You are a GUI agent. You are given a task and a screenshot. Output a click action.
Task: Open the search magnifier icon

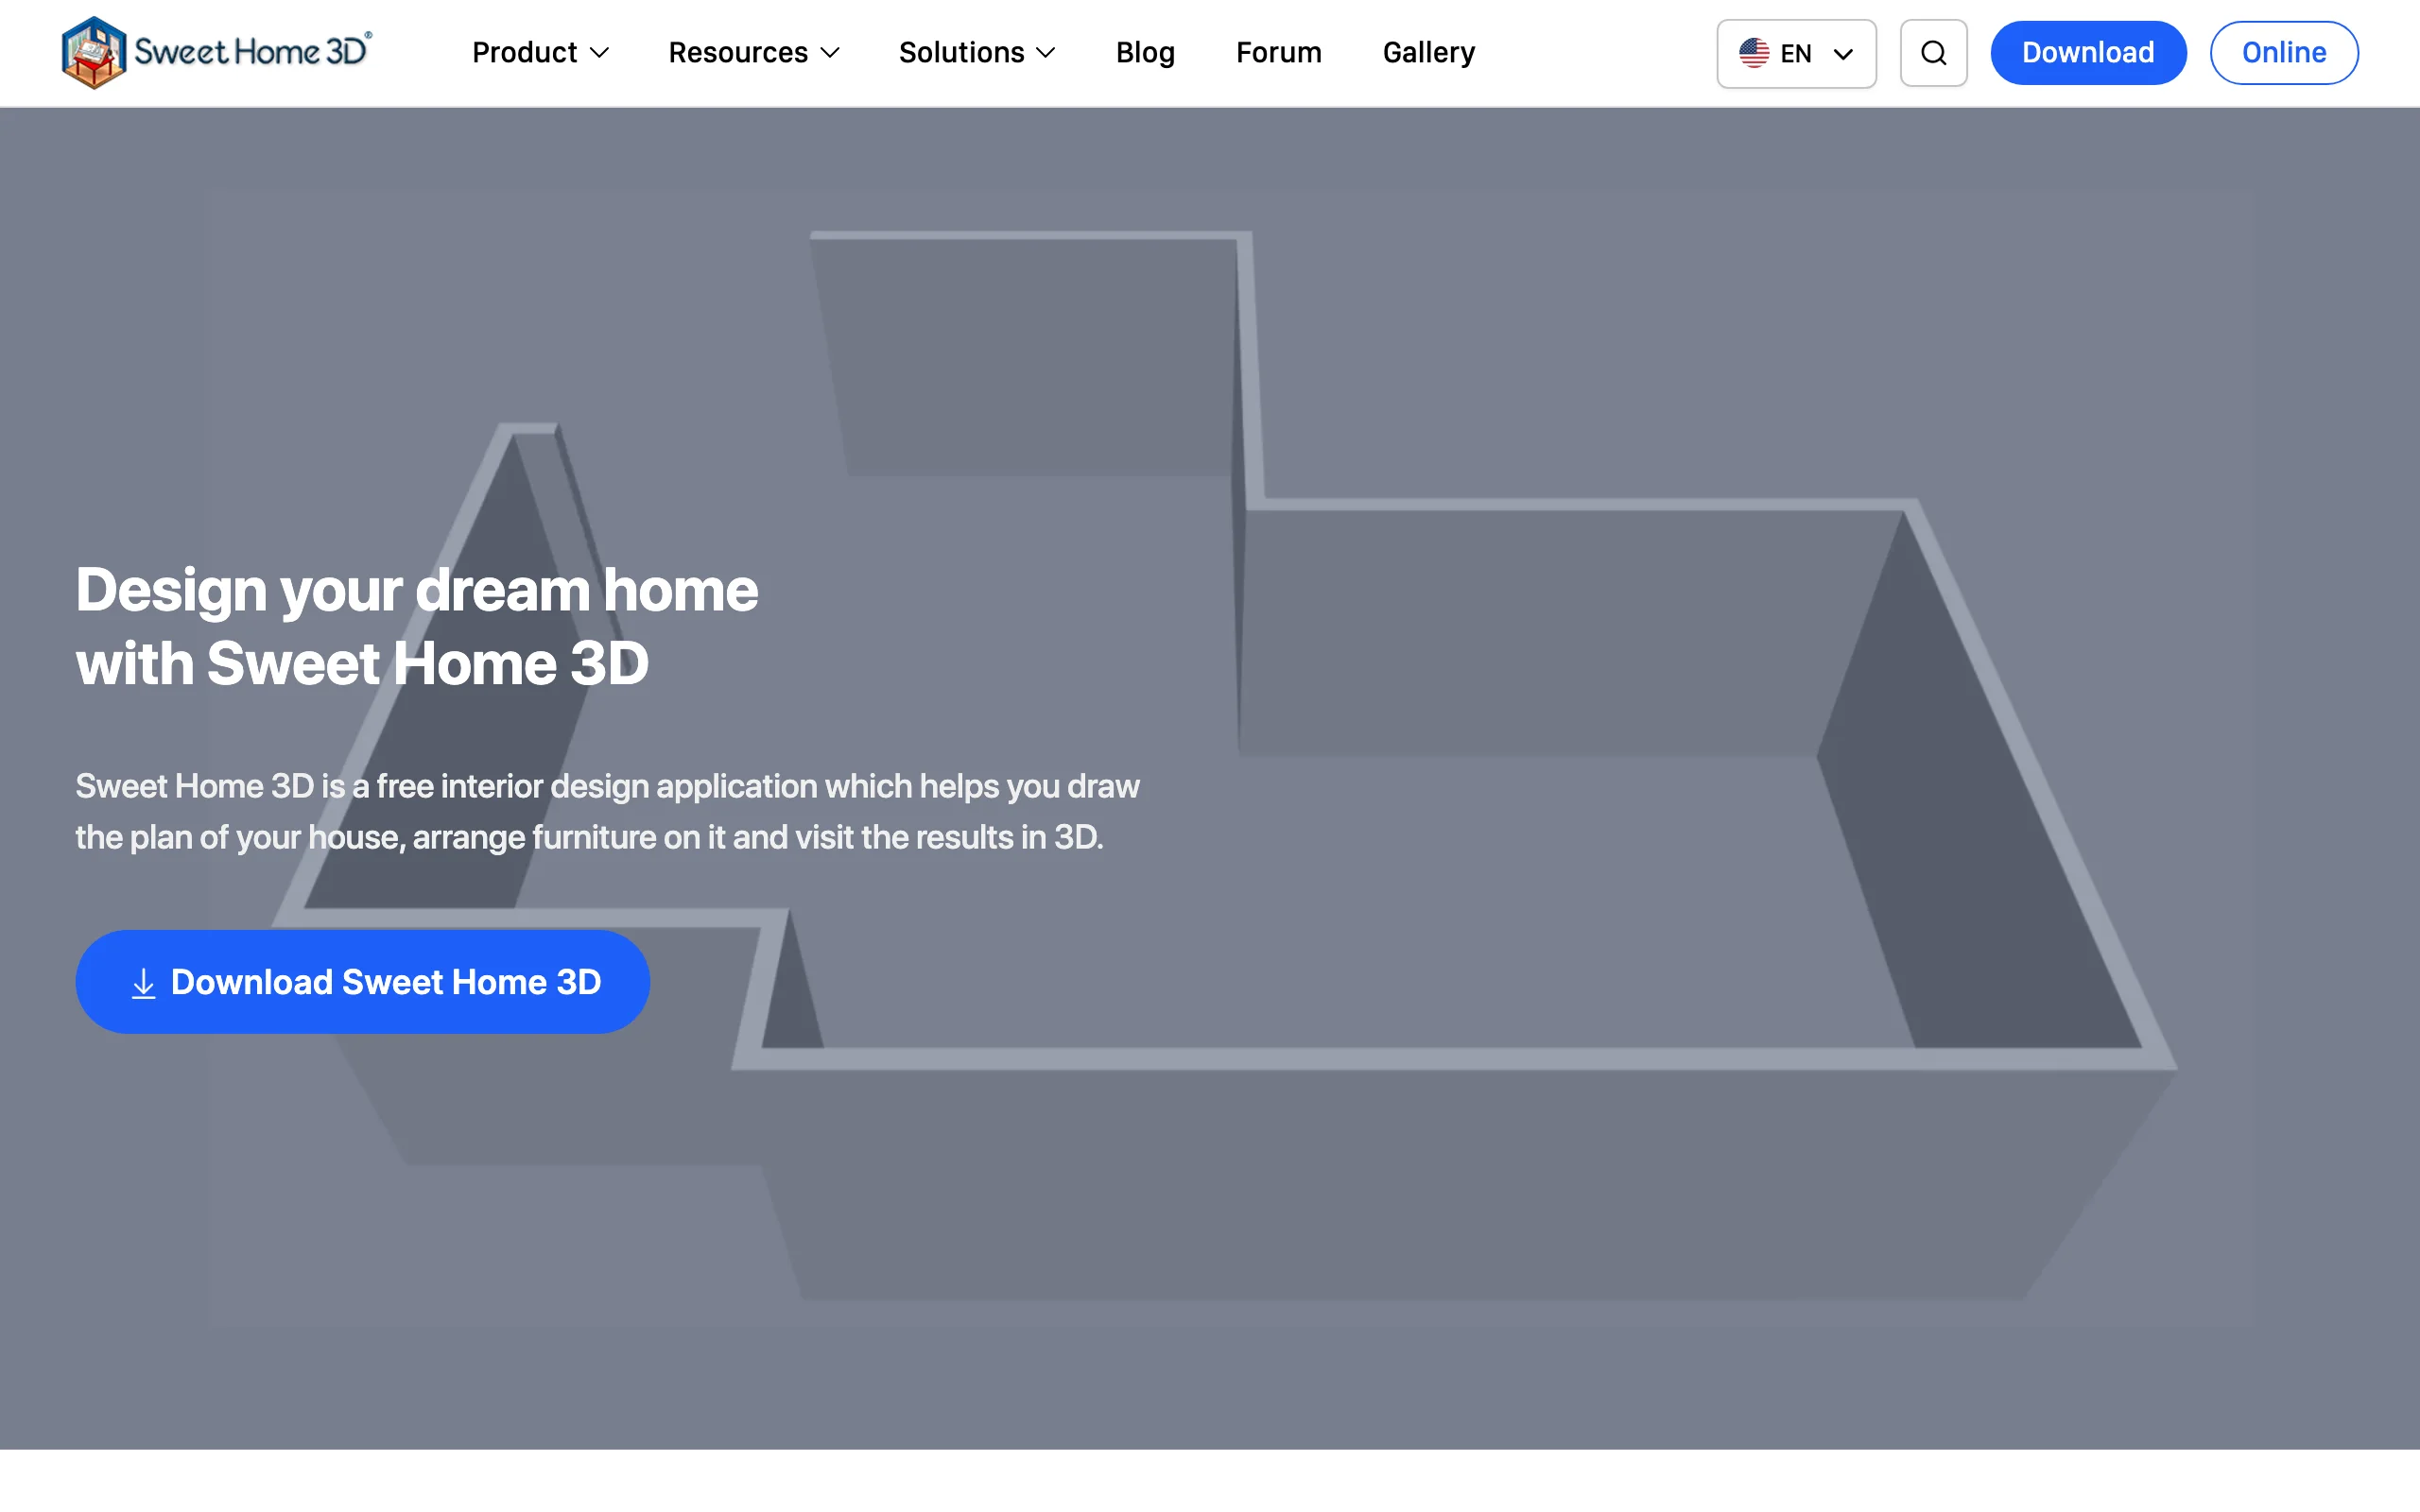[x=1933, y=53]
